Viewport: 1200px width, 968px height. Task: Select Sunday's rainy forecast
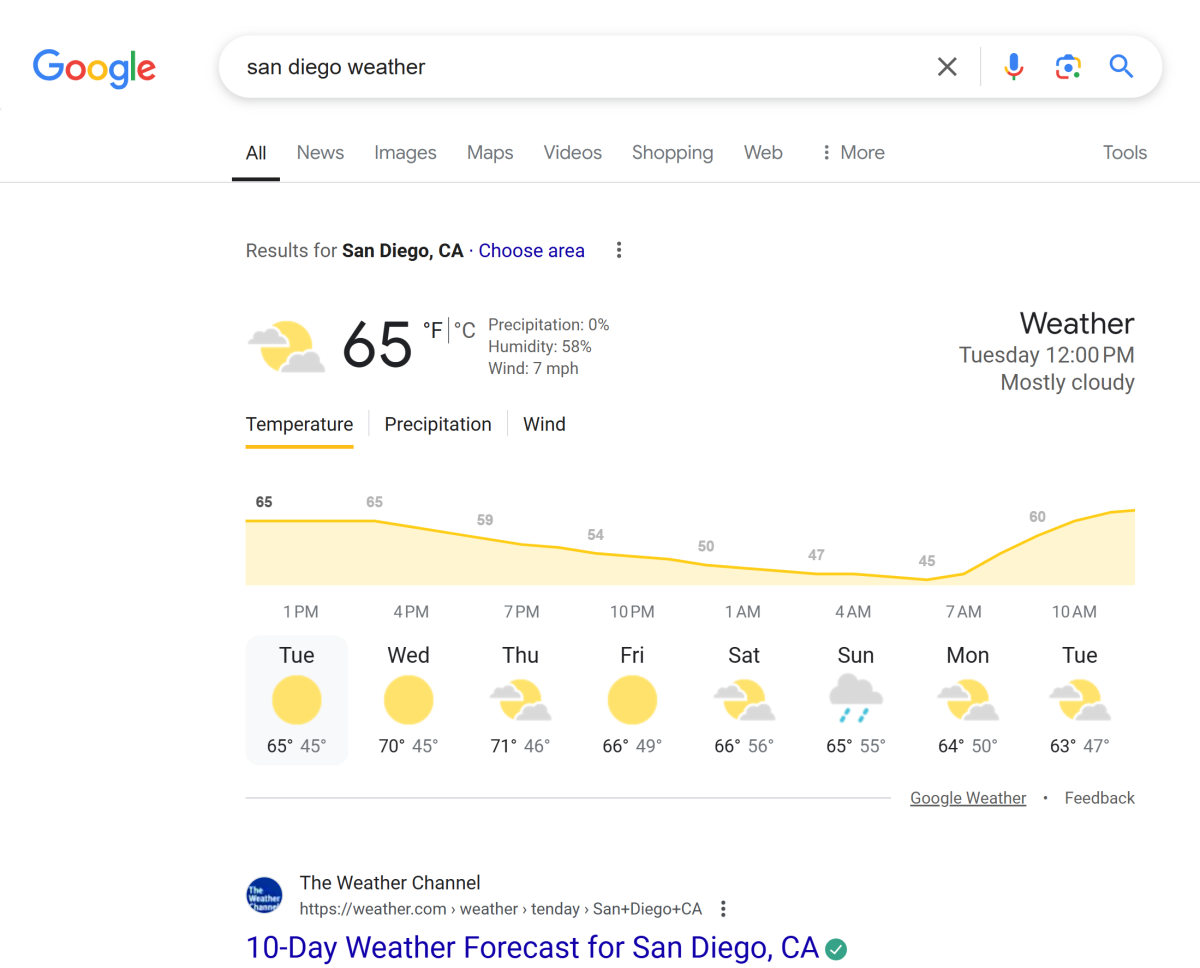click(856, 700)
